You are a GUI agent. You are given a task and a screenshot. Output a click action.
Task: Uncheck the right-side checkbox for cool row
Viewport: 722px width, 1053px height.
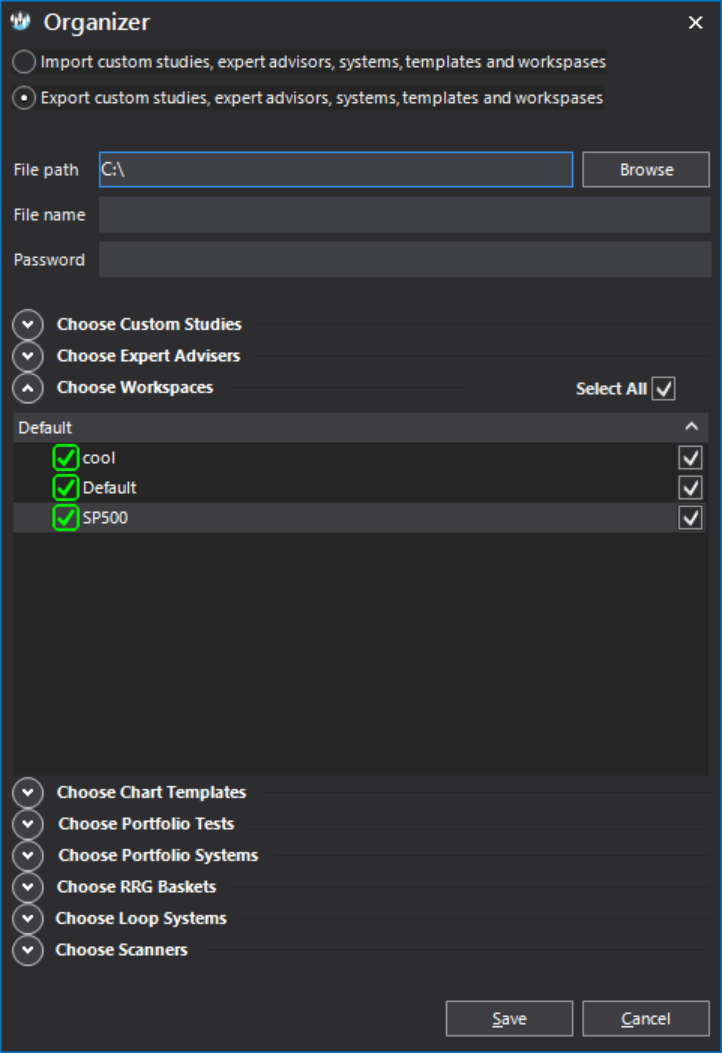click(690, 458)
